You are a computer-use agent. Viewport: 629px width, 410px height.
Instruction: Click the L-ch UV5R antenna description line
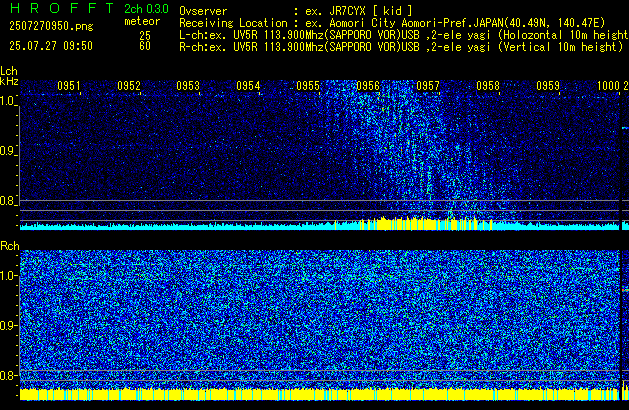point(404,35)
